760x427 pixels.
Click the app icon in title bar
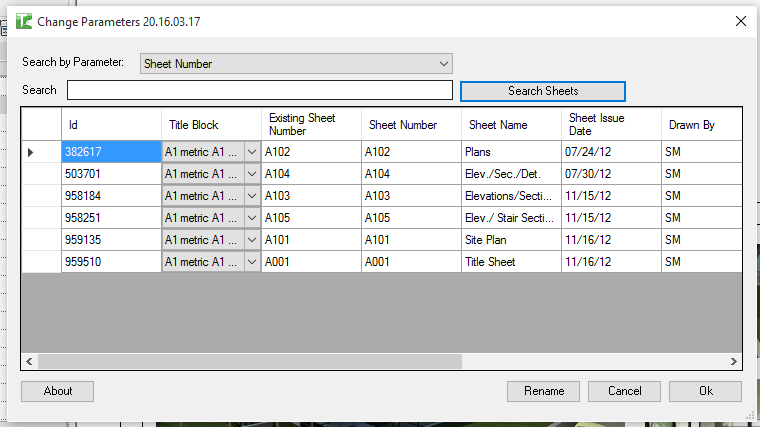coord(25,20)
